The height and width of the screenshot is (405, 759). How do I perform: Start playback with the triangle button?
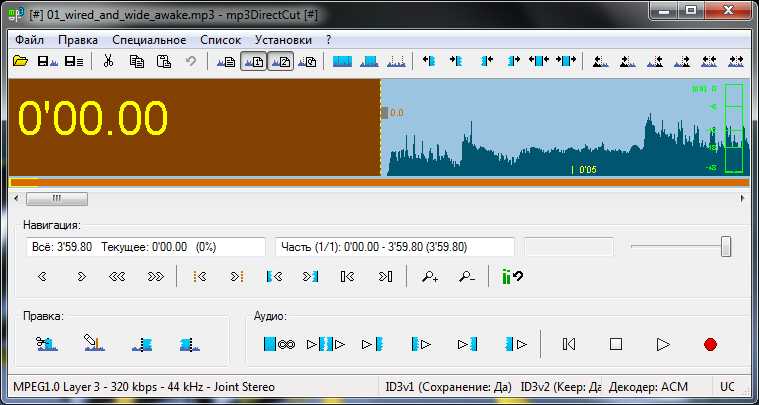(x=663, y=345)
